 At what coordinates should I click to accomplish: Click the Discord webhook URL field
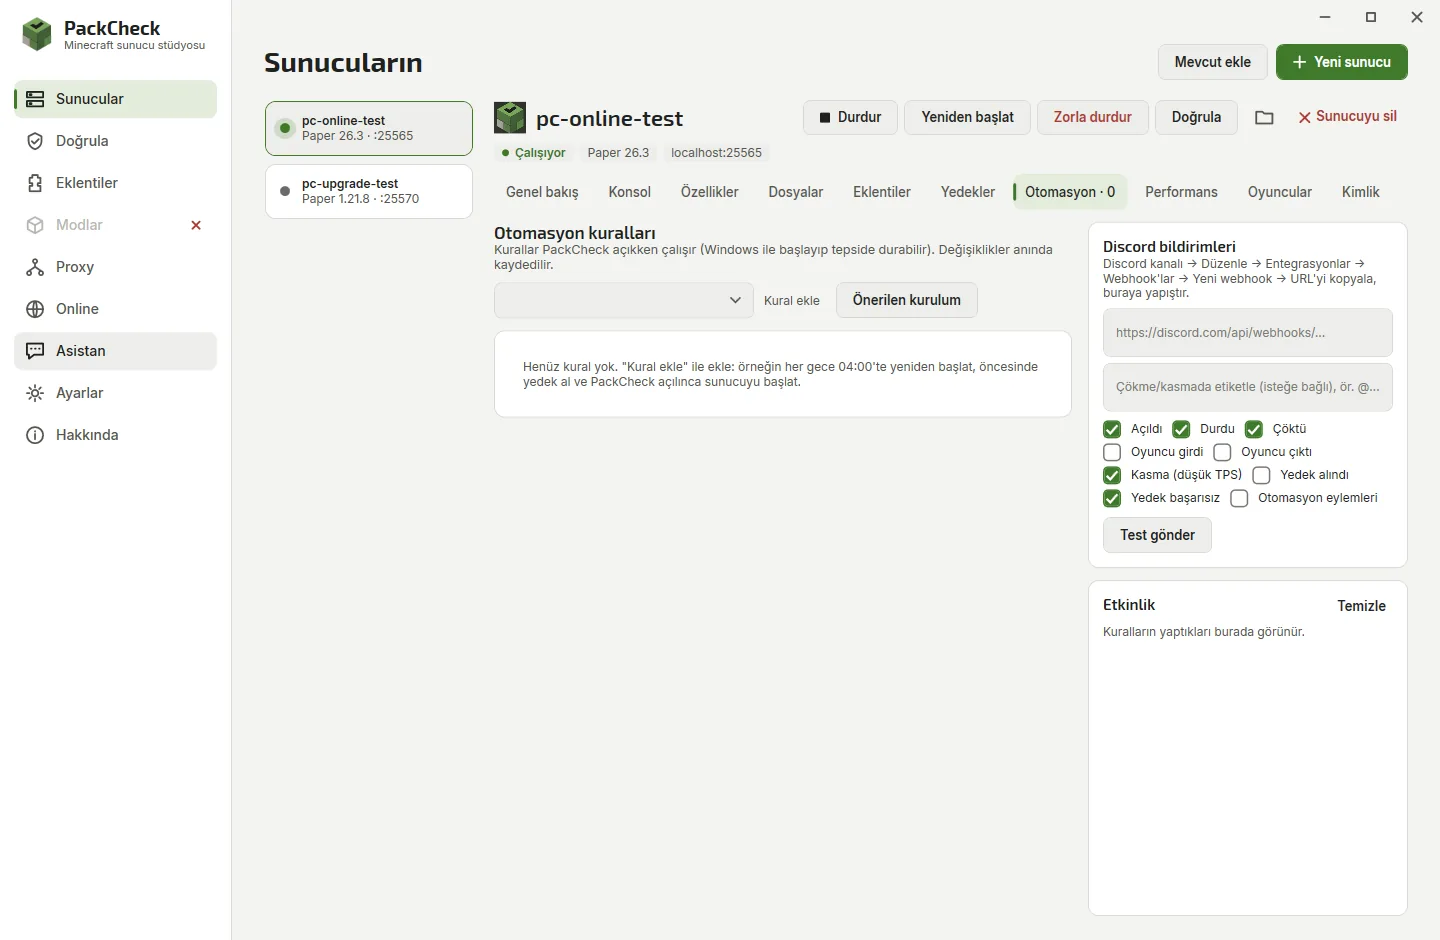point(1248,333)
